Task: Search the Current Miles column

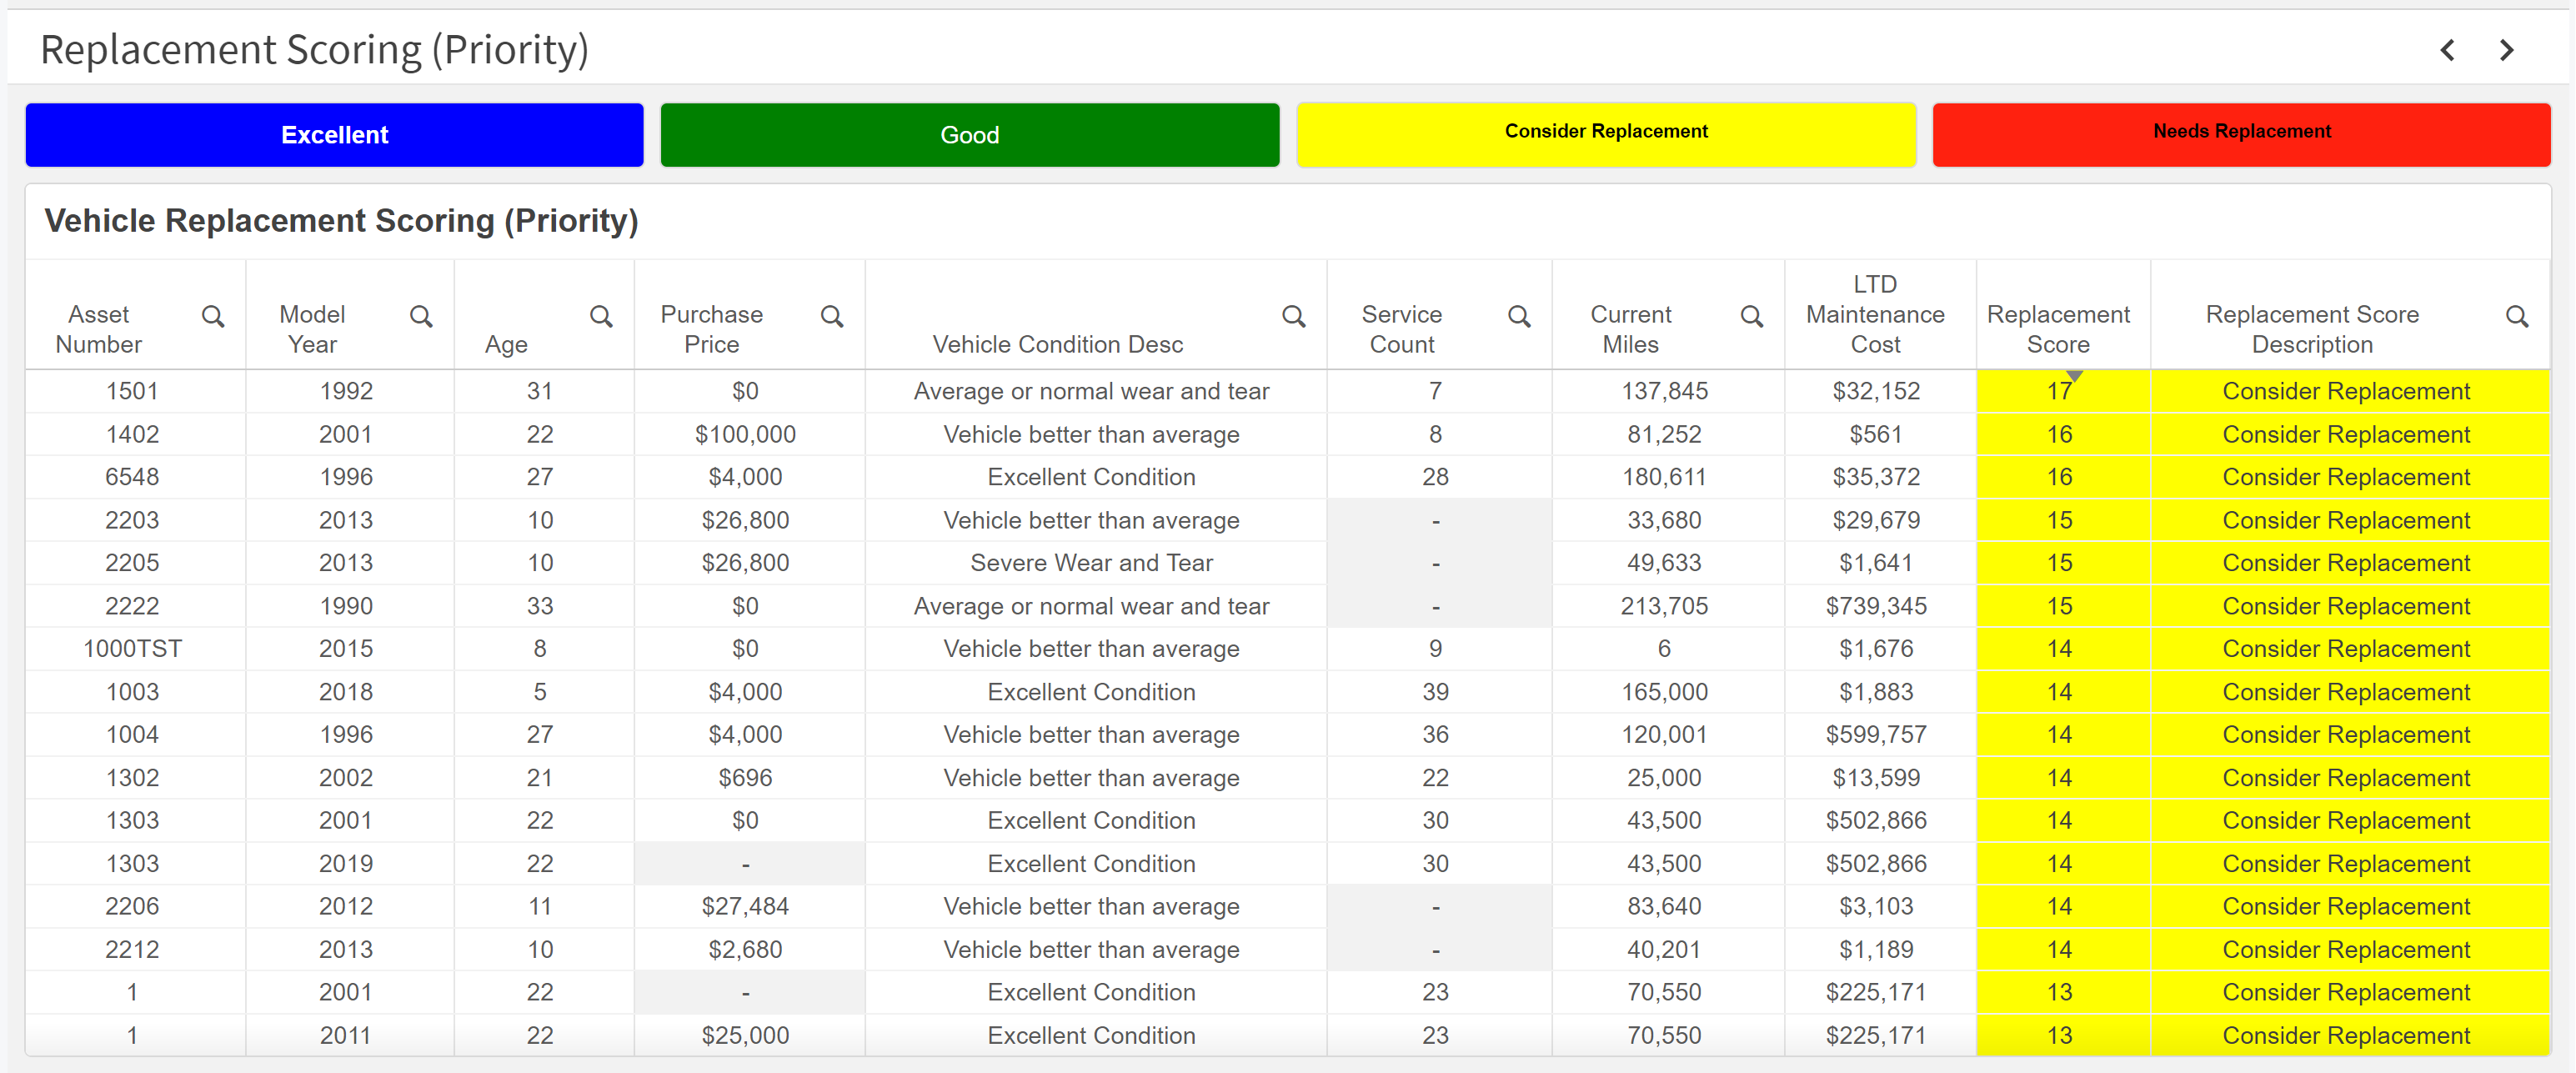Action: click(1751, 317)
